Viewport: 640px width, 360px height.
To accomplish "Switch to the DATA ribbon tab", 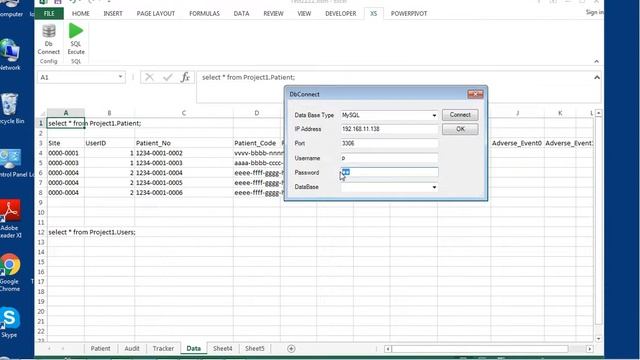I will coord(241,13).
